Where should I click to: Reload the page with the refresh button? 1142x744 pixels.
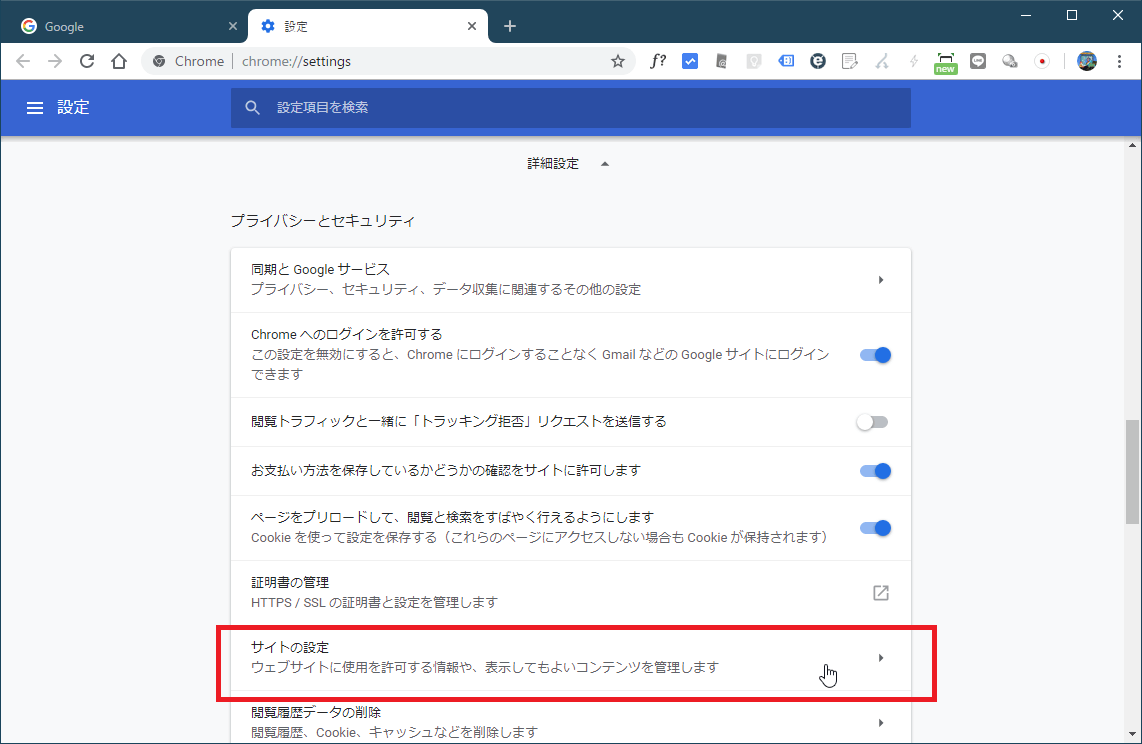[x=87, y=62]
